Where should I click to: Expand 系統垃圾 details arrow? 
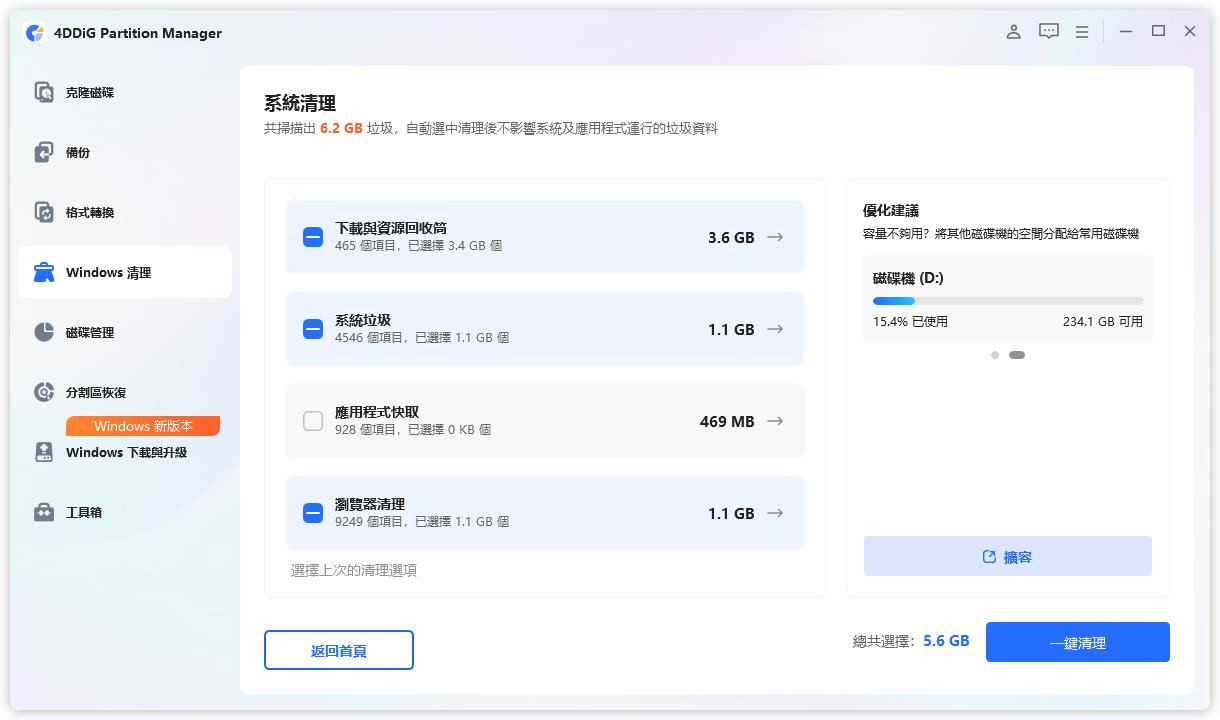point(775,329)
